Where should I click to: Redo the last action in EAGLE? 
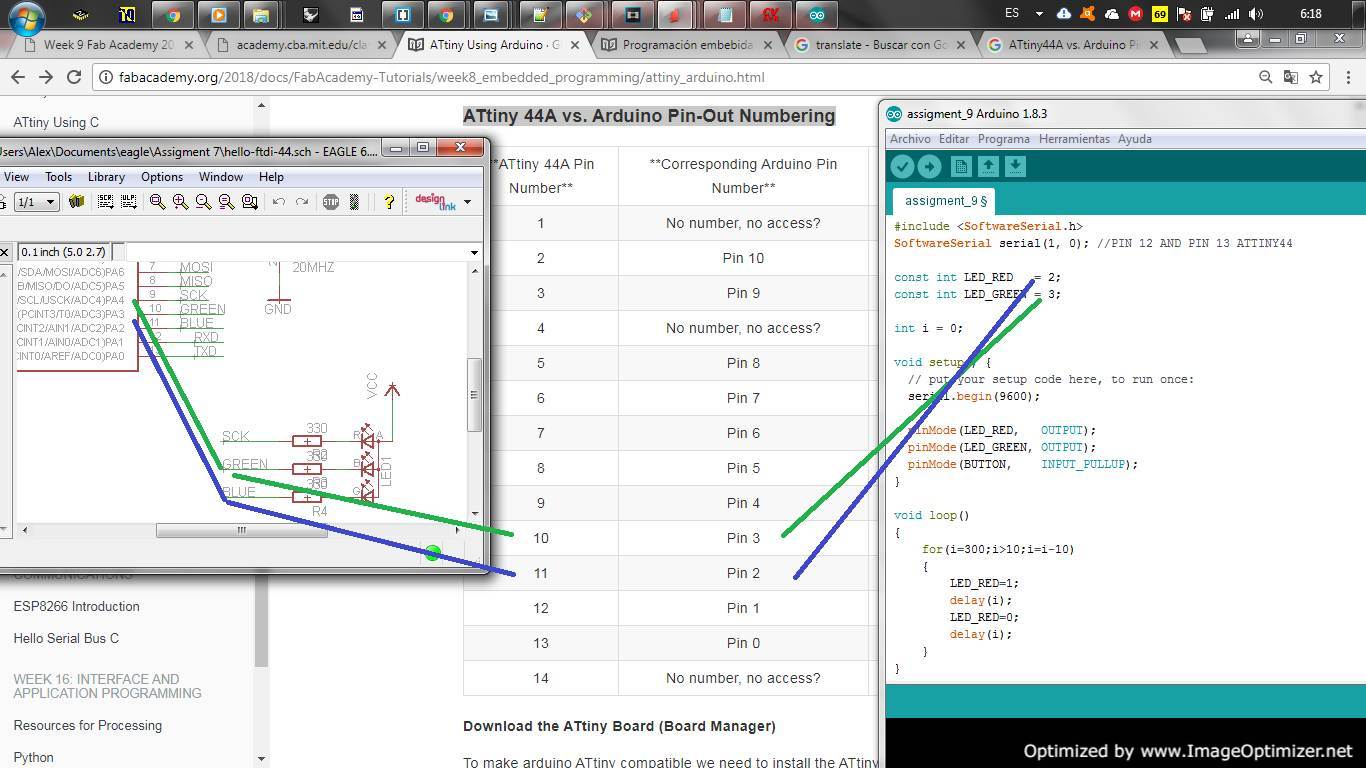coord(302,202)
